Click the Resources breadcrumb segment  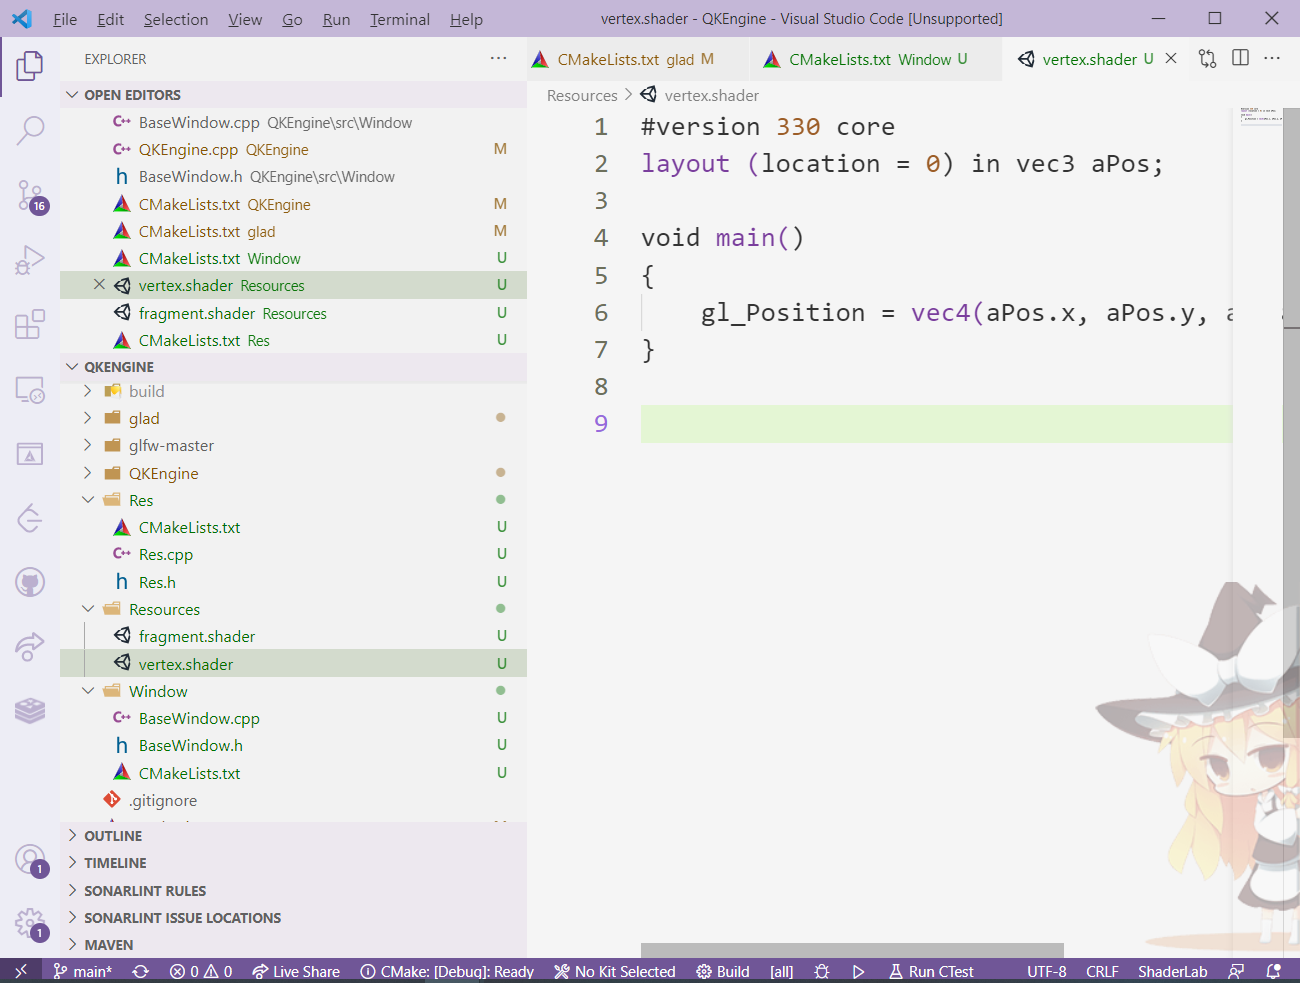582,95
